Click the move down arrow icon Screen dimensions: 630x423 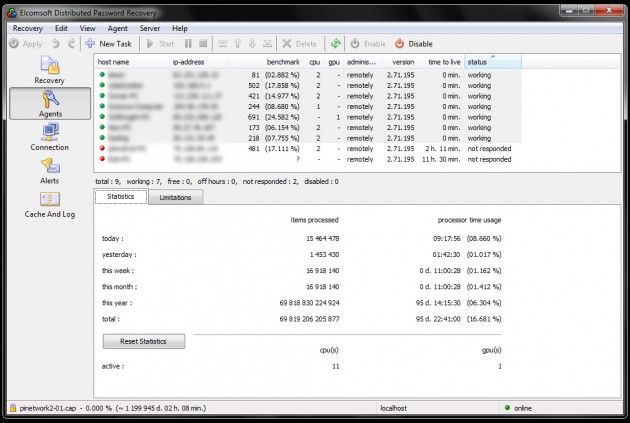coord(252,44)
